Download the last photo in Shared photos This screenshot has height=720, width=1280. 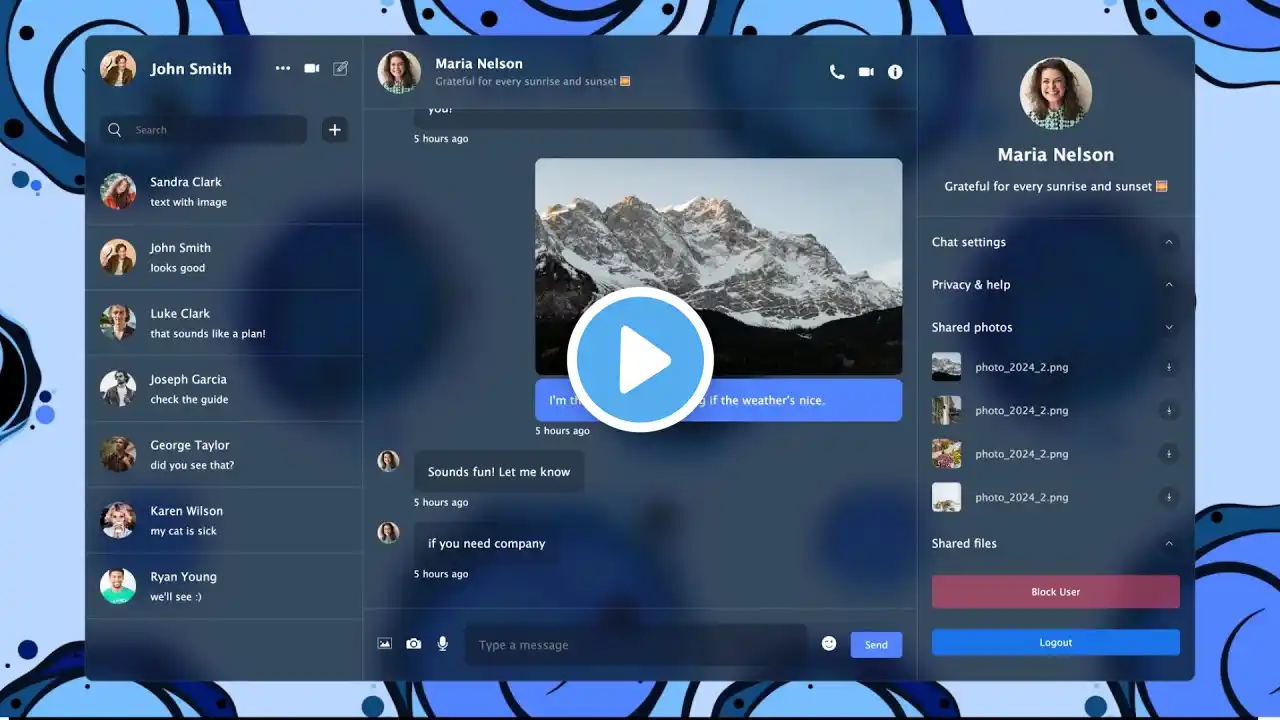click(x=1168, y=497)
